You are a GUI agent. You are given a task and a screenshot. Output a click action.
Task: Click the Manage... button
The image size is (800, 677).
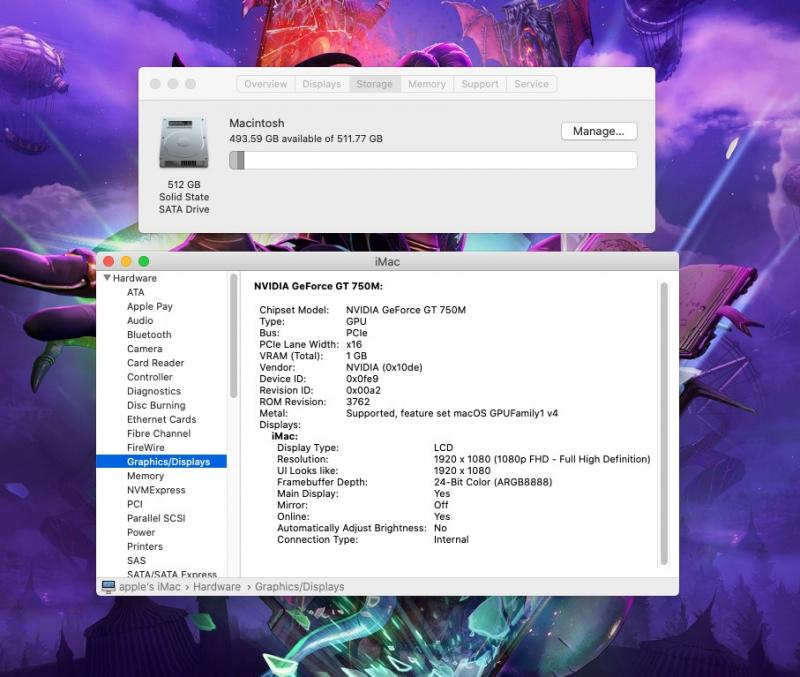click(x=598, y=131)
